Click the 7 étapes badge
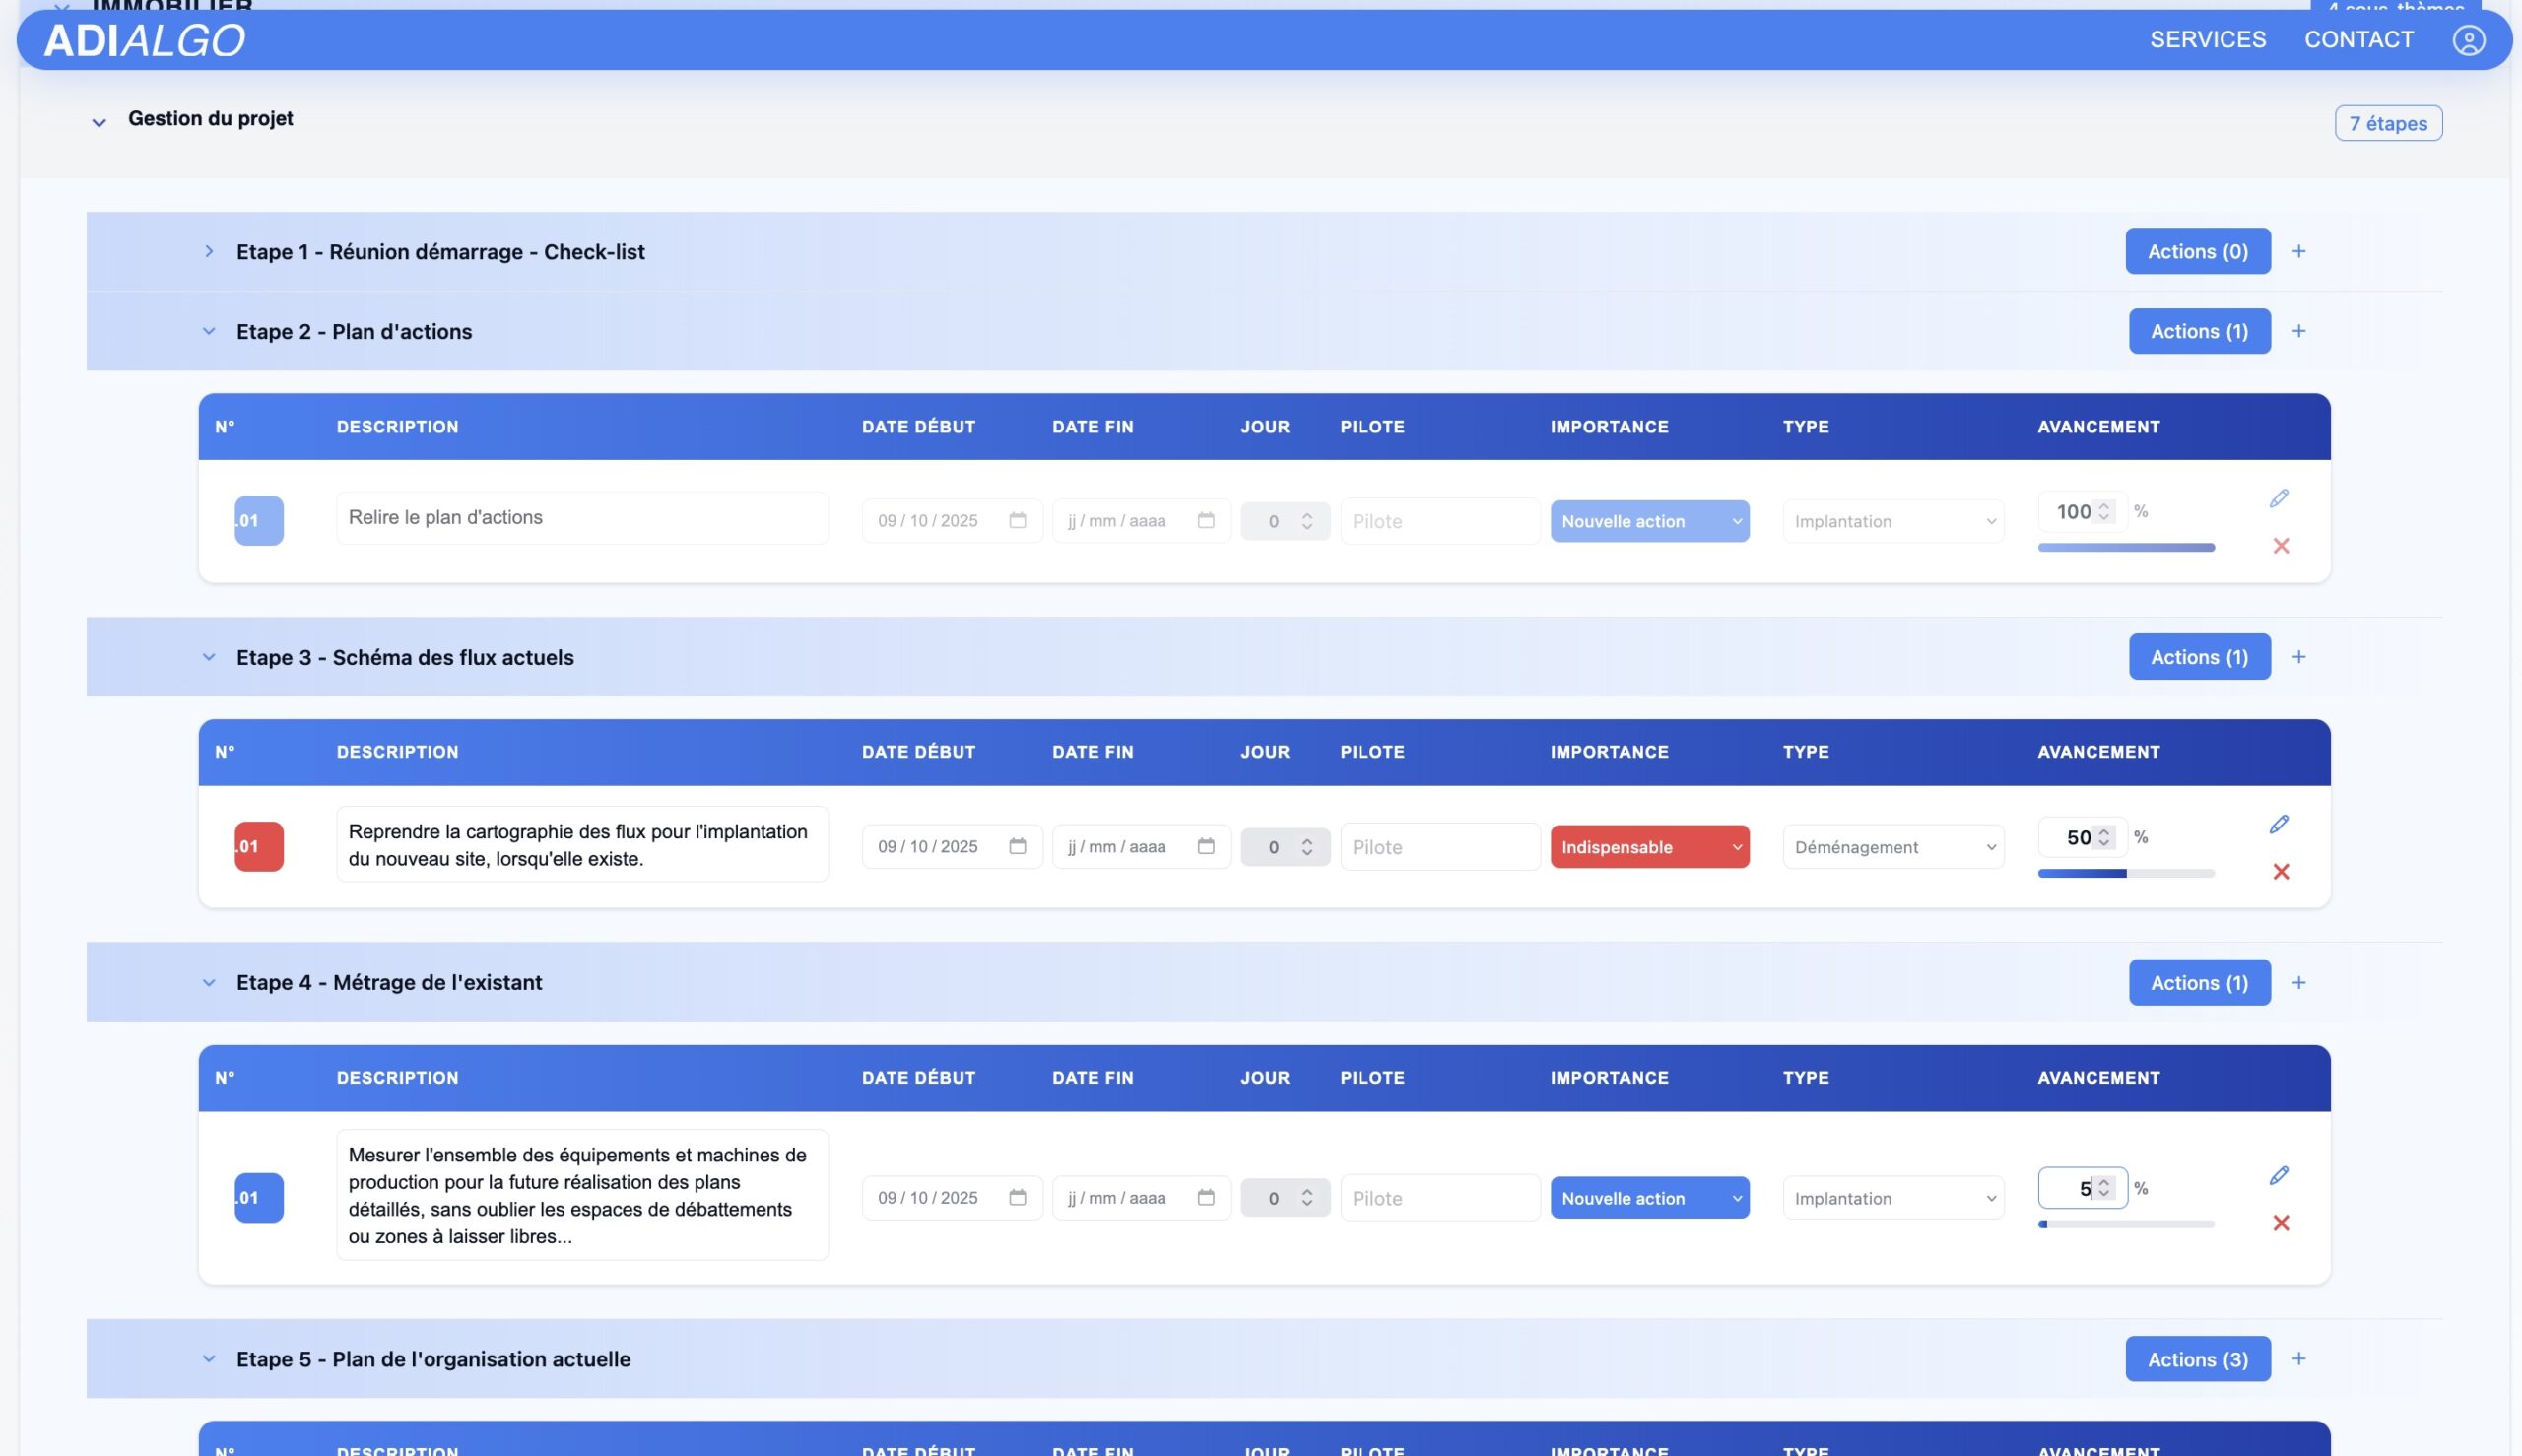Viewport: 2522px width, 1456px height. pos(2387,123)
